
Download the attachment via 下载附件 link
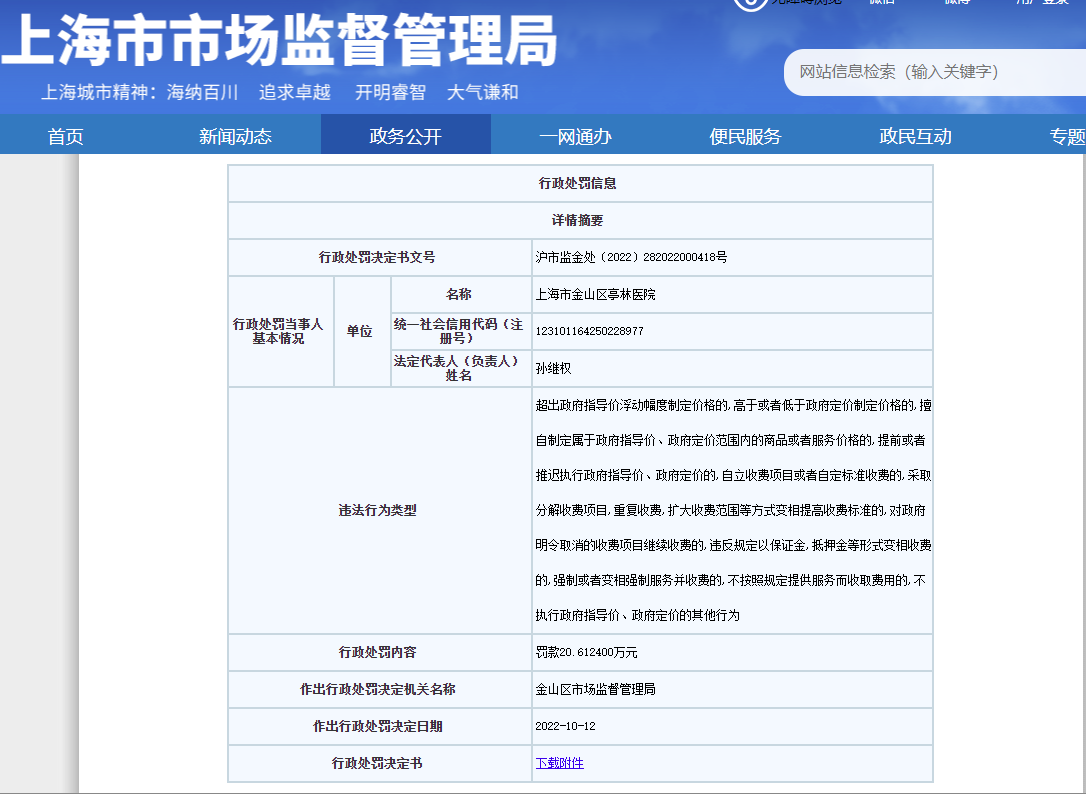tap(559, 763)
